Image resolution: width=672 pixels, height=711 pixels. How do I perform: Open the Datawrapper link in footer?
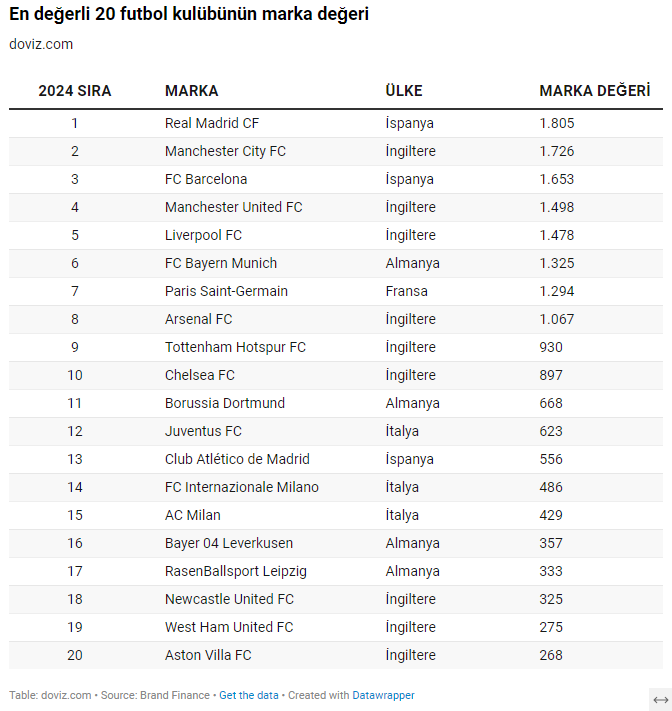click(x=383, y=695)
